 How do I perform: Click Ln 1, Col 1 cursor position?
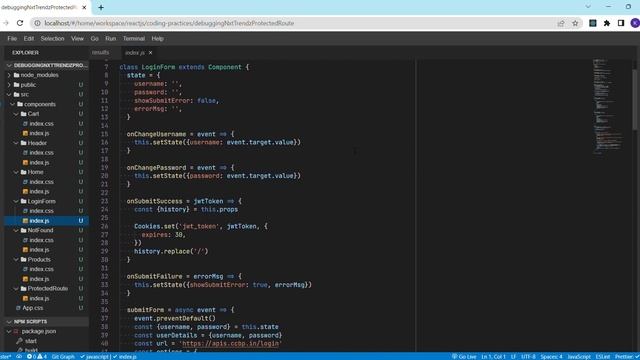493,357
